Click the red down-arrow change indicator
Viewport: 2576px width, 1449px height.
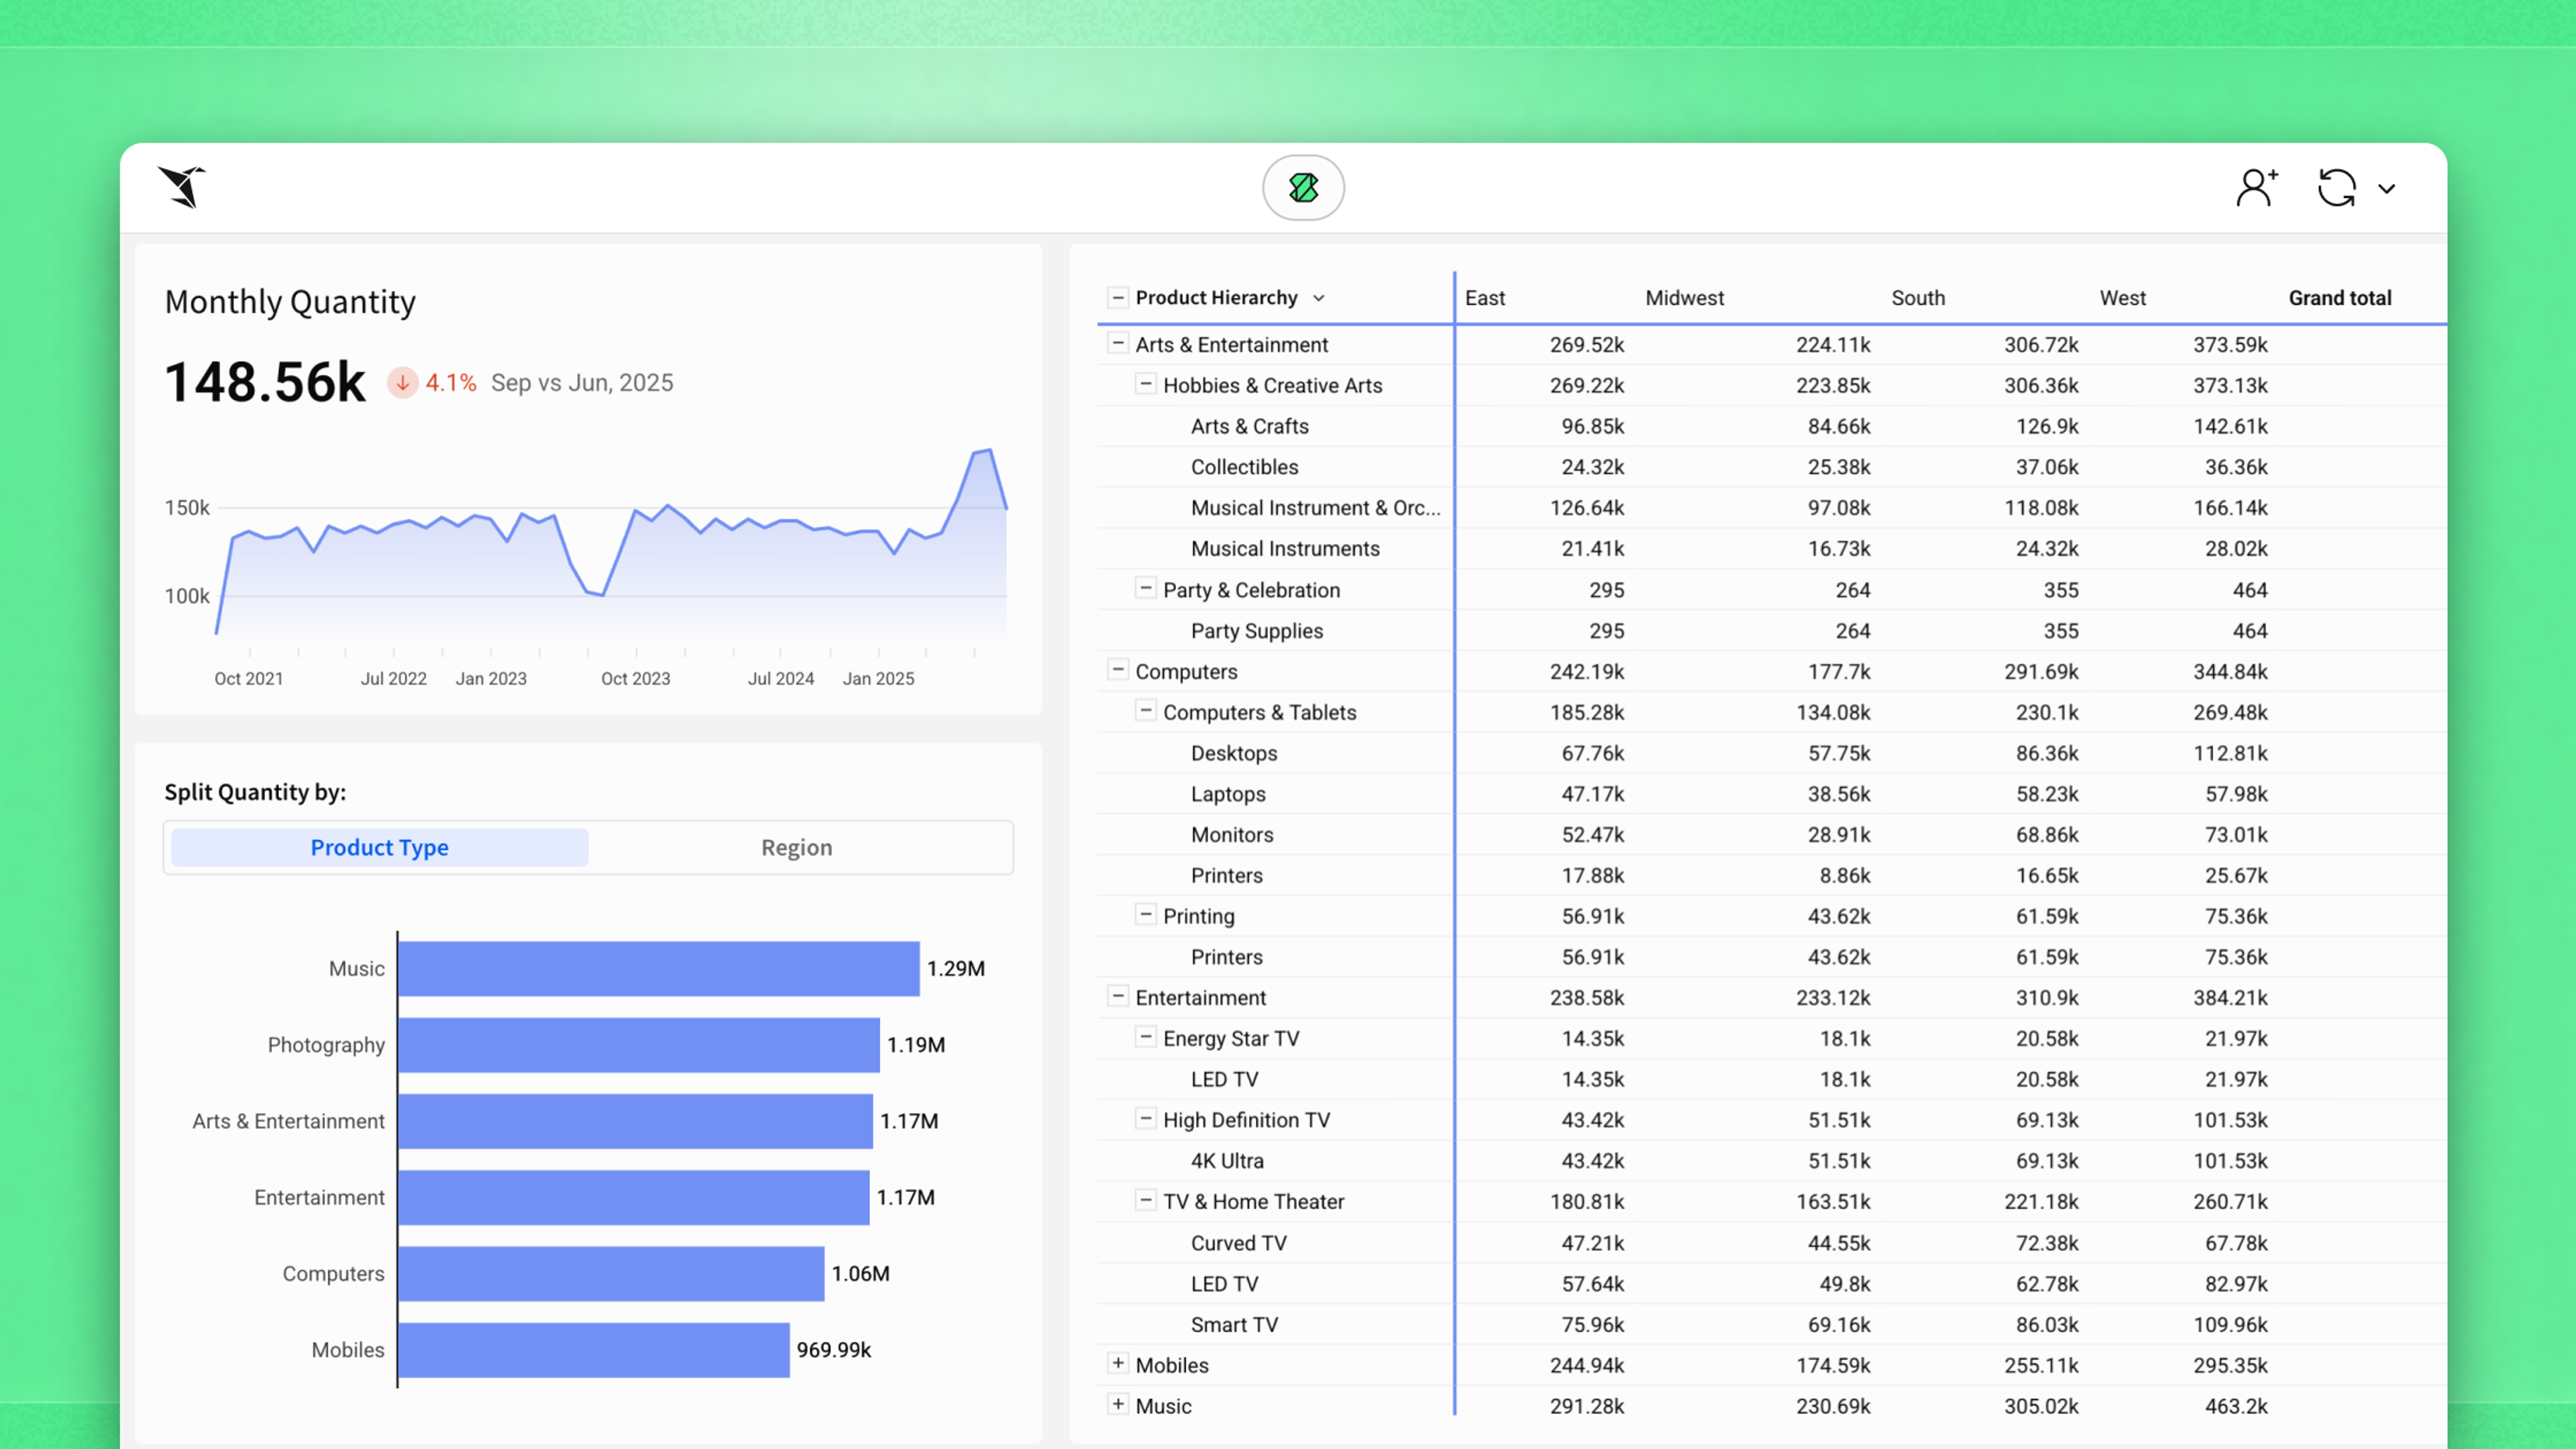pyautogui.click(x=403, y=383)
